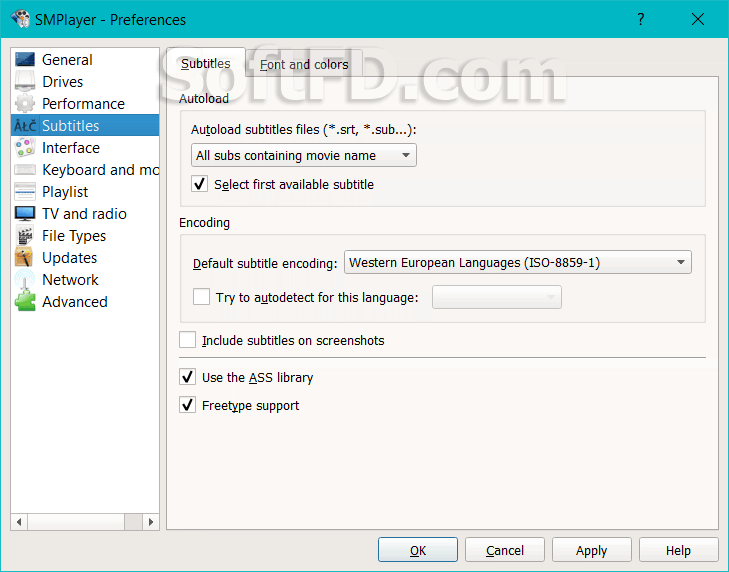Click the Apply button
This screenshot has width=729, height=572.
[x=591, y=550]
